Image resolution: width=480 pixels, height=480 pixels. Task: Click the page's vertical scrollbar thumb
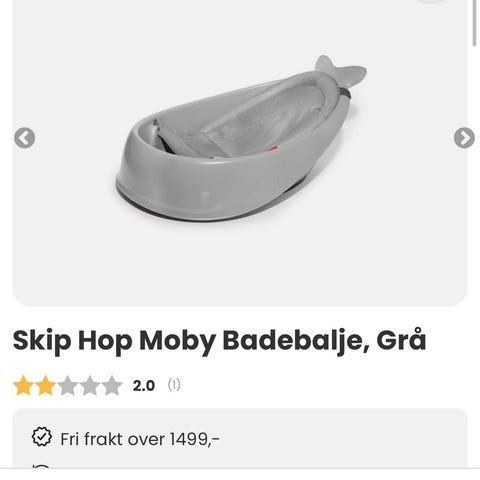[475, 23]
